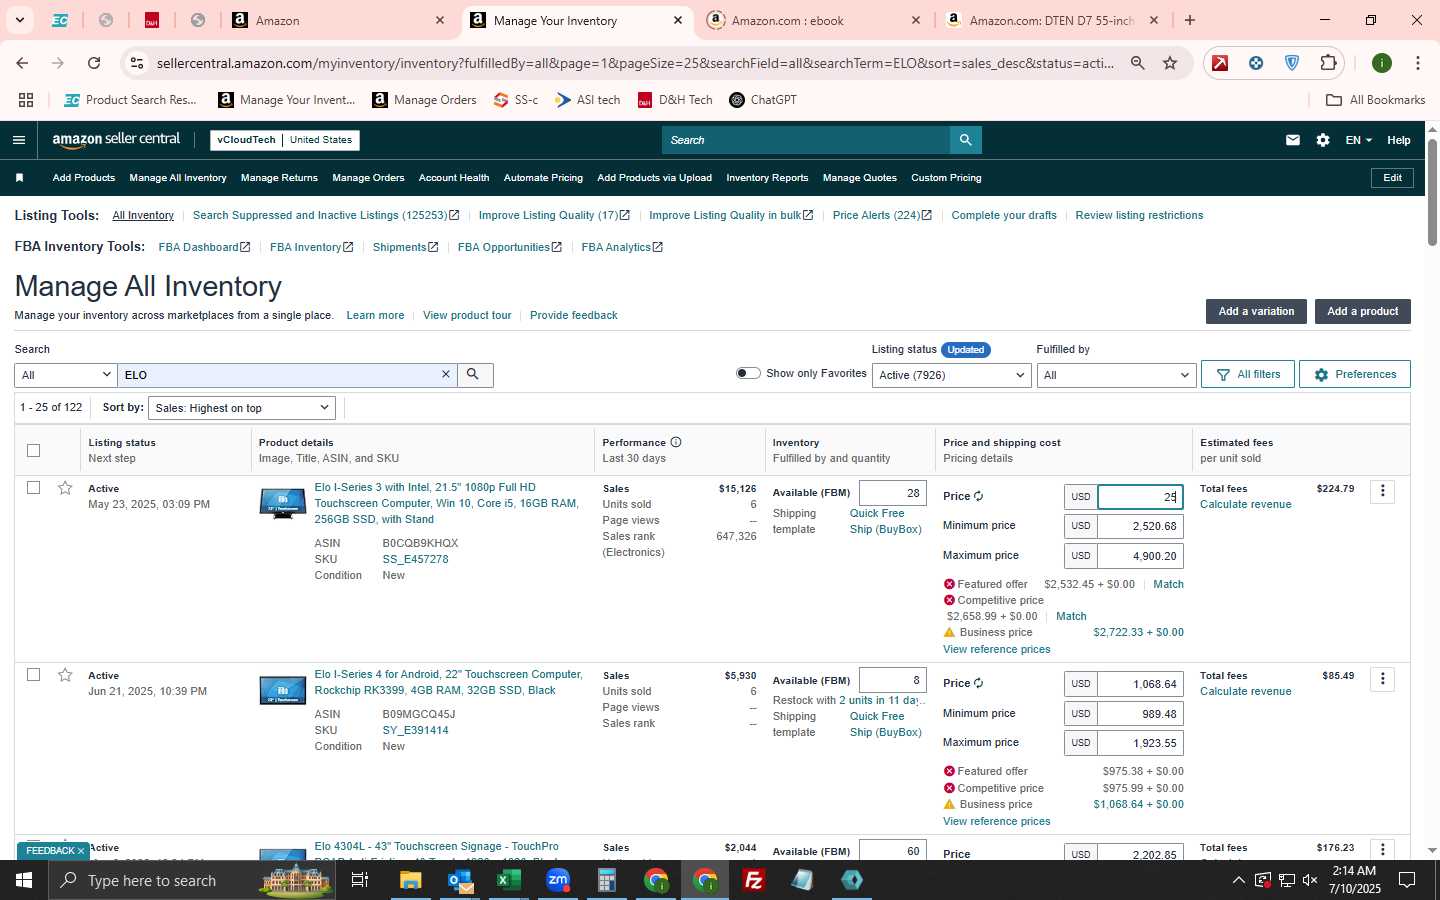Favorite the Elo I-Series 3 listing
This screenshot has width=1440, height=900.
click(x=65, y=488)
